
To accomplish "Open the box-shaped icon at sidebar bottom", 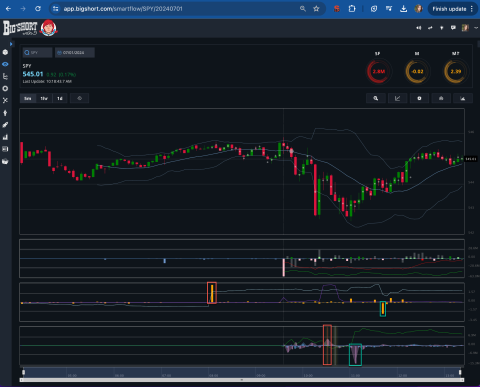I will pyautogui.click(x=5, y=161).
